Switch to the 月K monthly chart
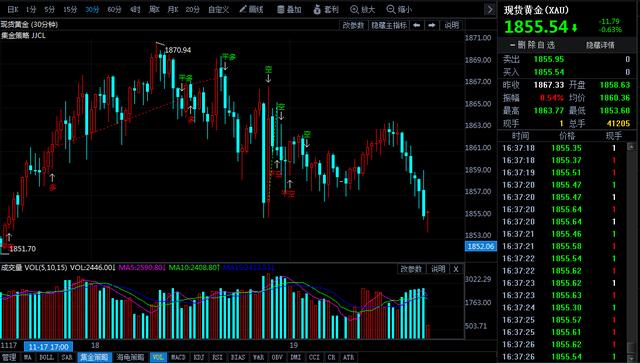This screenshot has height=363, width=640. pos(173,9)
